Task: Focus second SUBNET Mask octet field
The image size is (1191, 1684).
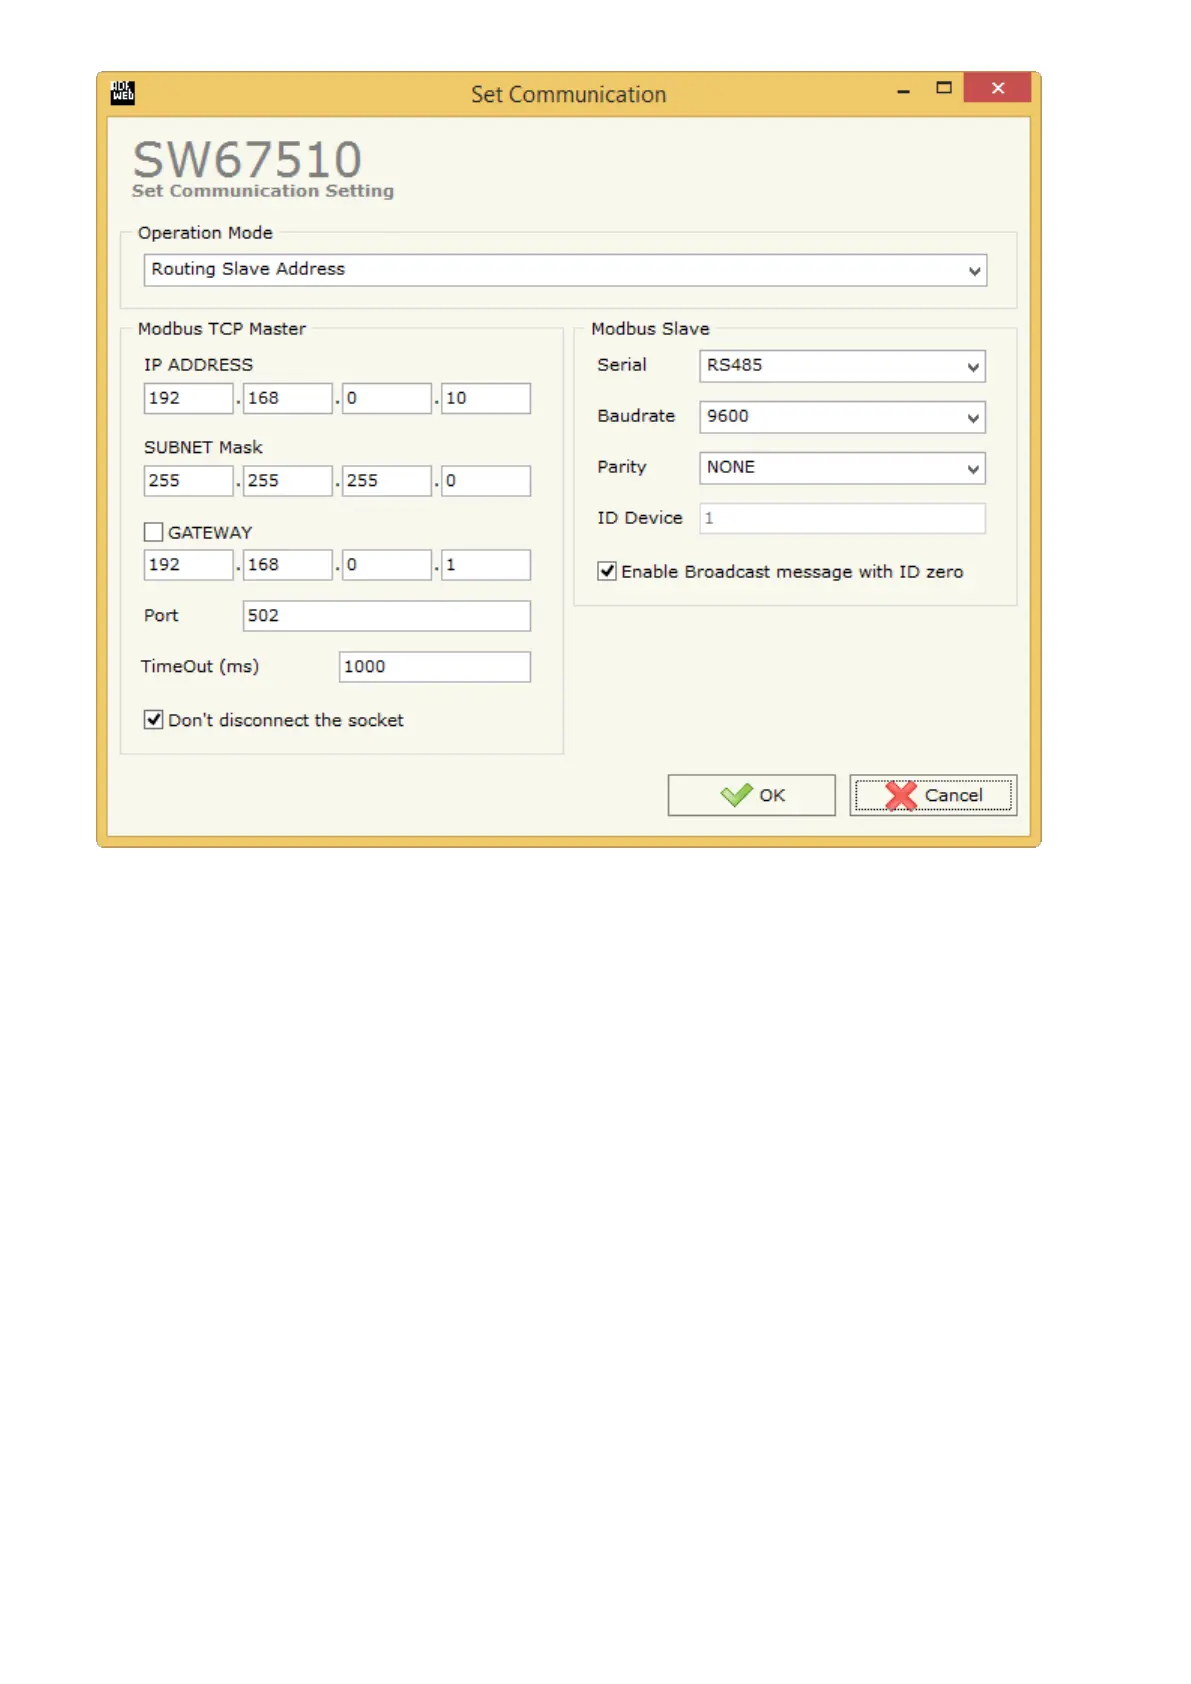Action: [x=287, y=481]
